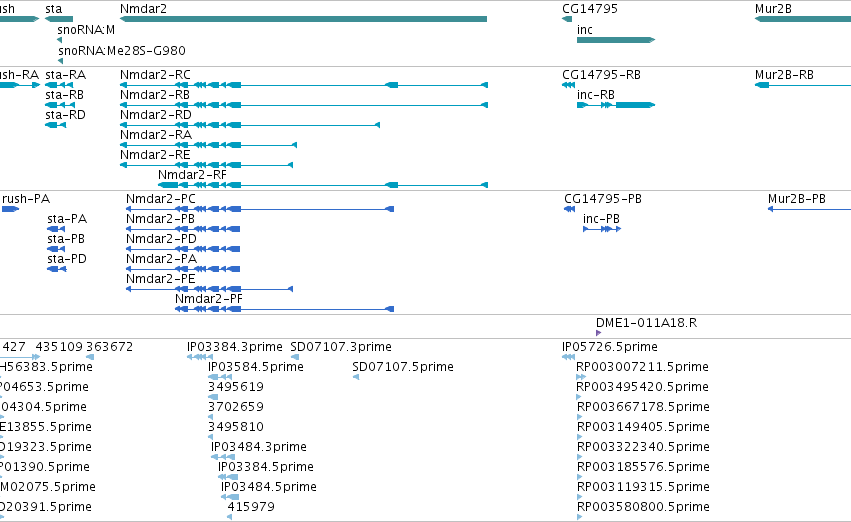Select the Nmdar2-RF transcript label
The image size is (851, 522).
pyautogui.click(x=192, y=175)
